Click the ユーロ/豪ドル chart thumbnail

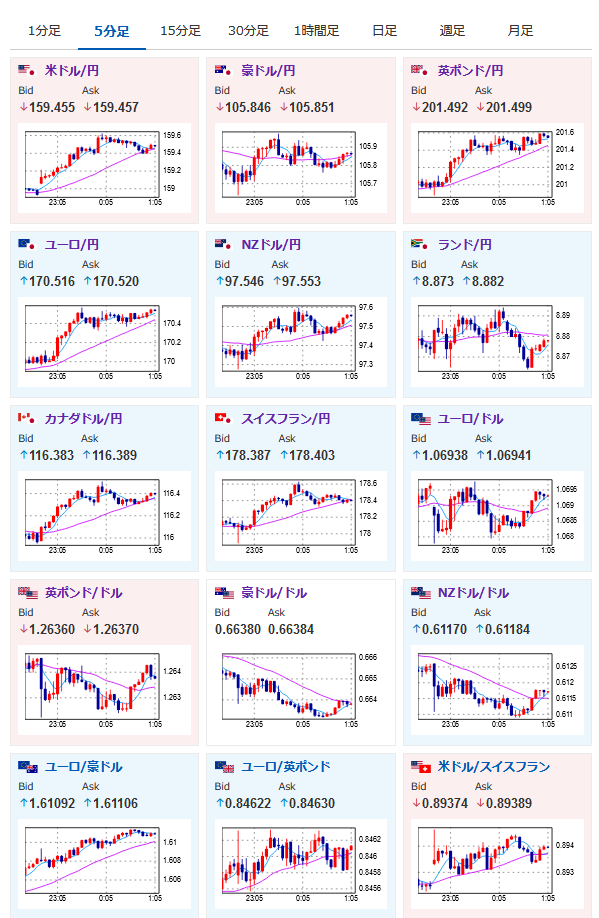(104, 864)
